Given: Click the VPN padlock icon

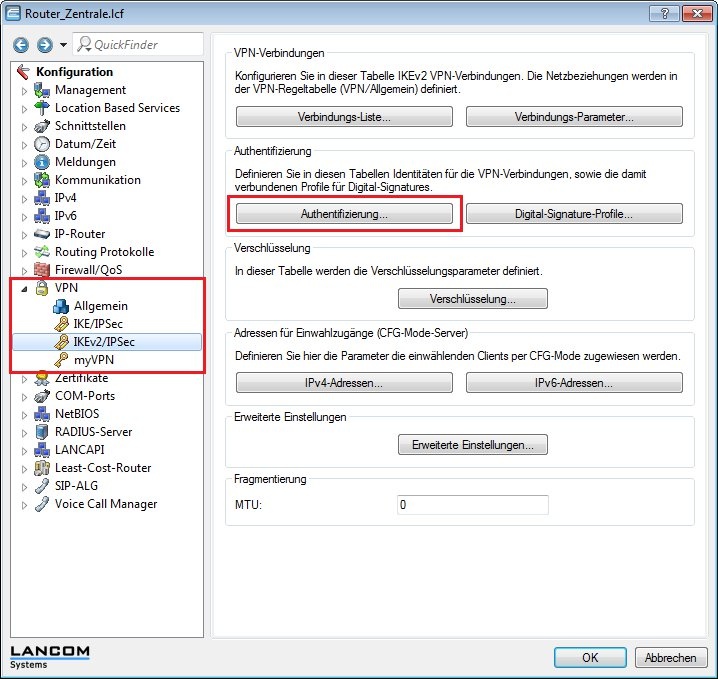Looking at the screenshot, I should tap(42, 288).
